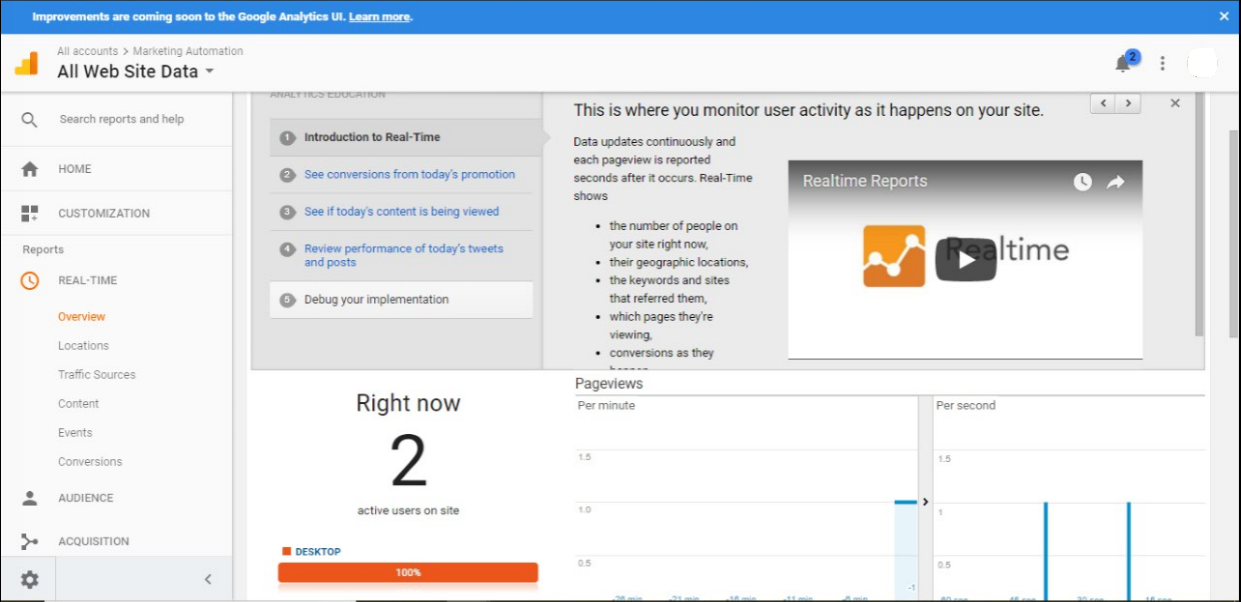Click the small arrow between pageview charts
1241x602 pixels.
[x=925, y=502]
